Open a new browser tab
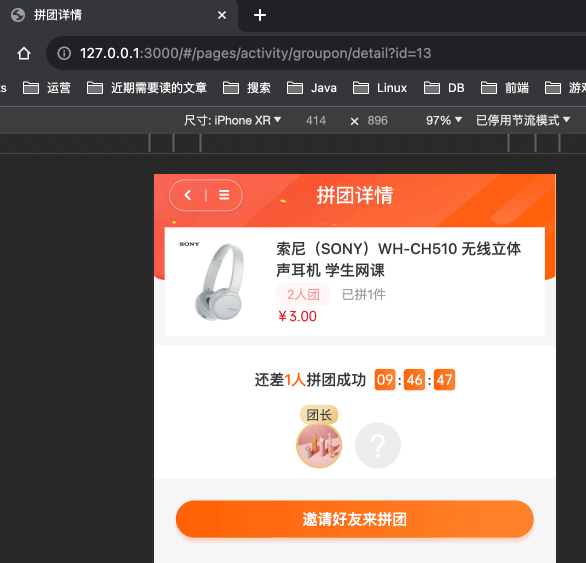Viewport: 586px width, 563px height. point(260,15)
